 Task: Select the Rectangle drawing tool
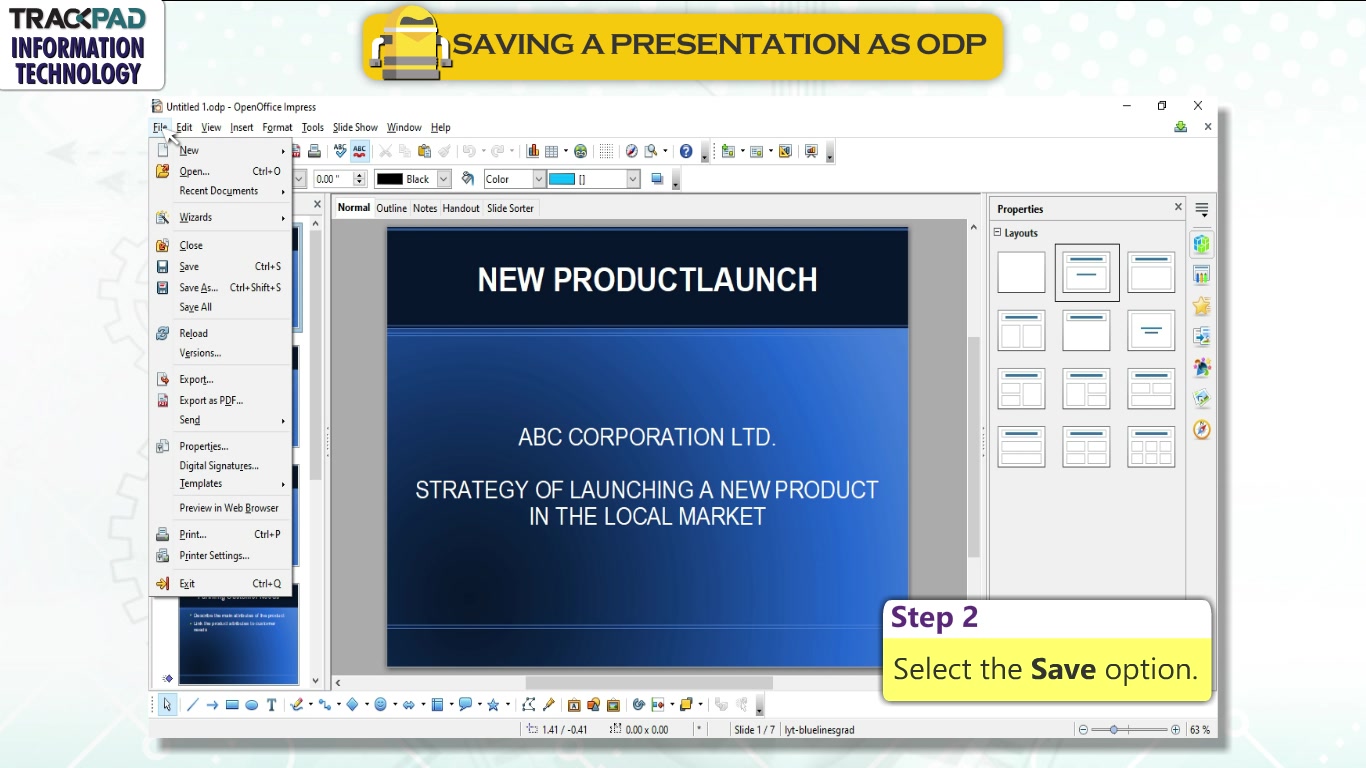click(232, 705)
